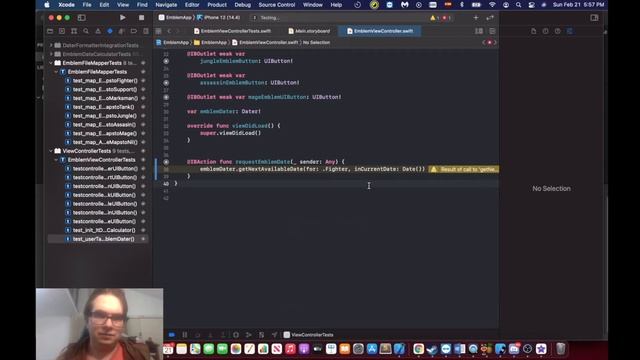Go back with editor history arrow

tap(169, 31)
